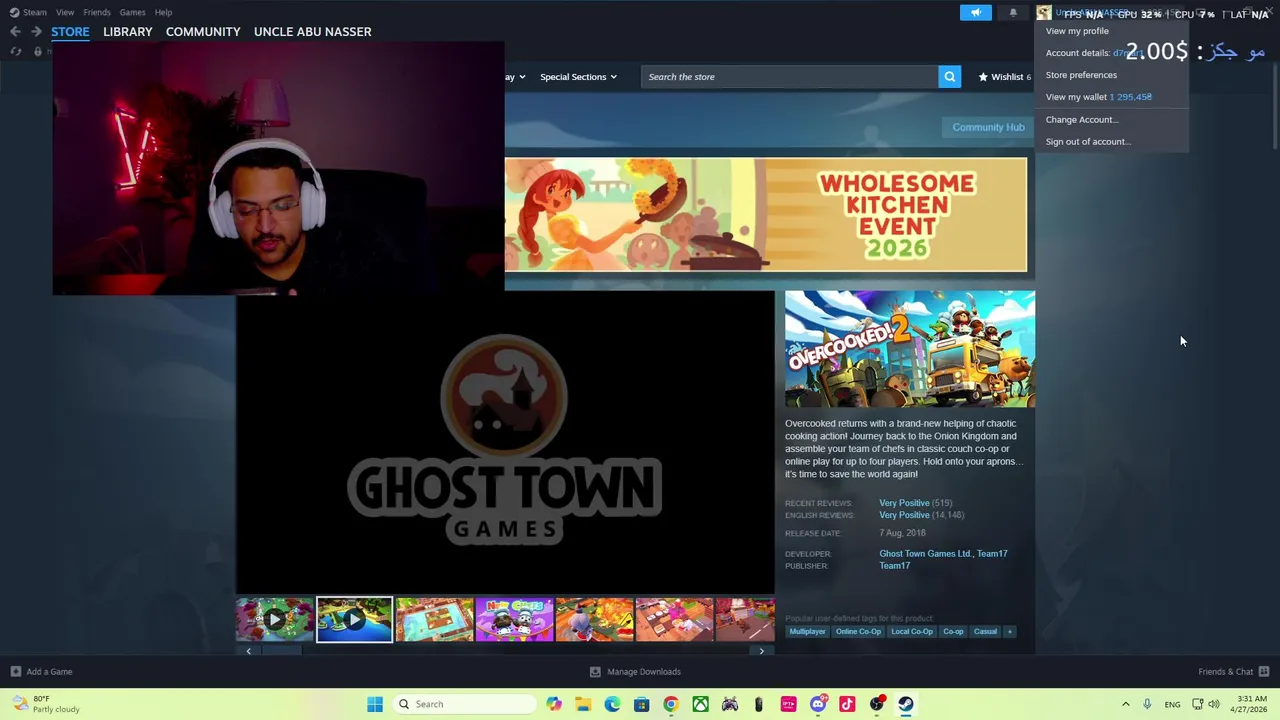Open the UNCLE ABU NASSER profile tab

point(312,32)
